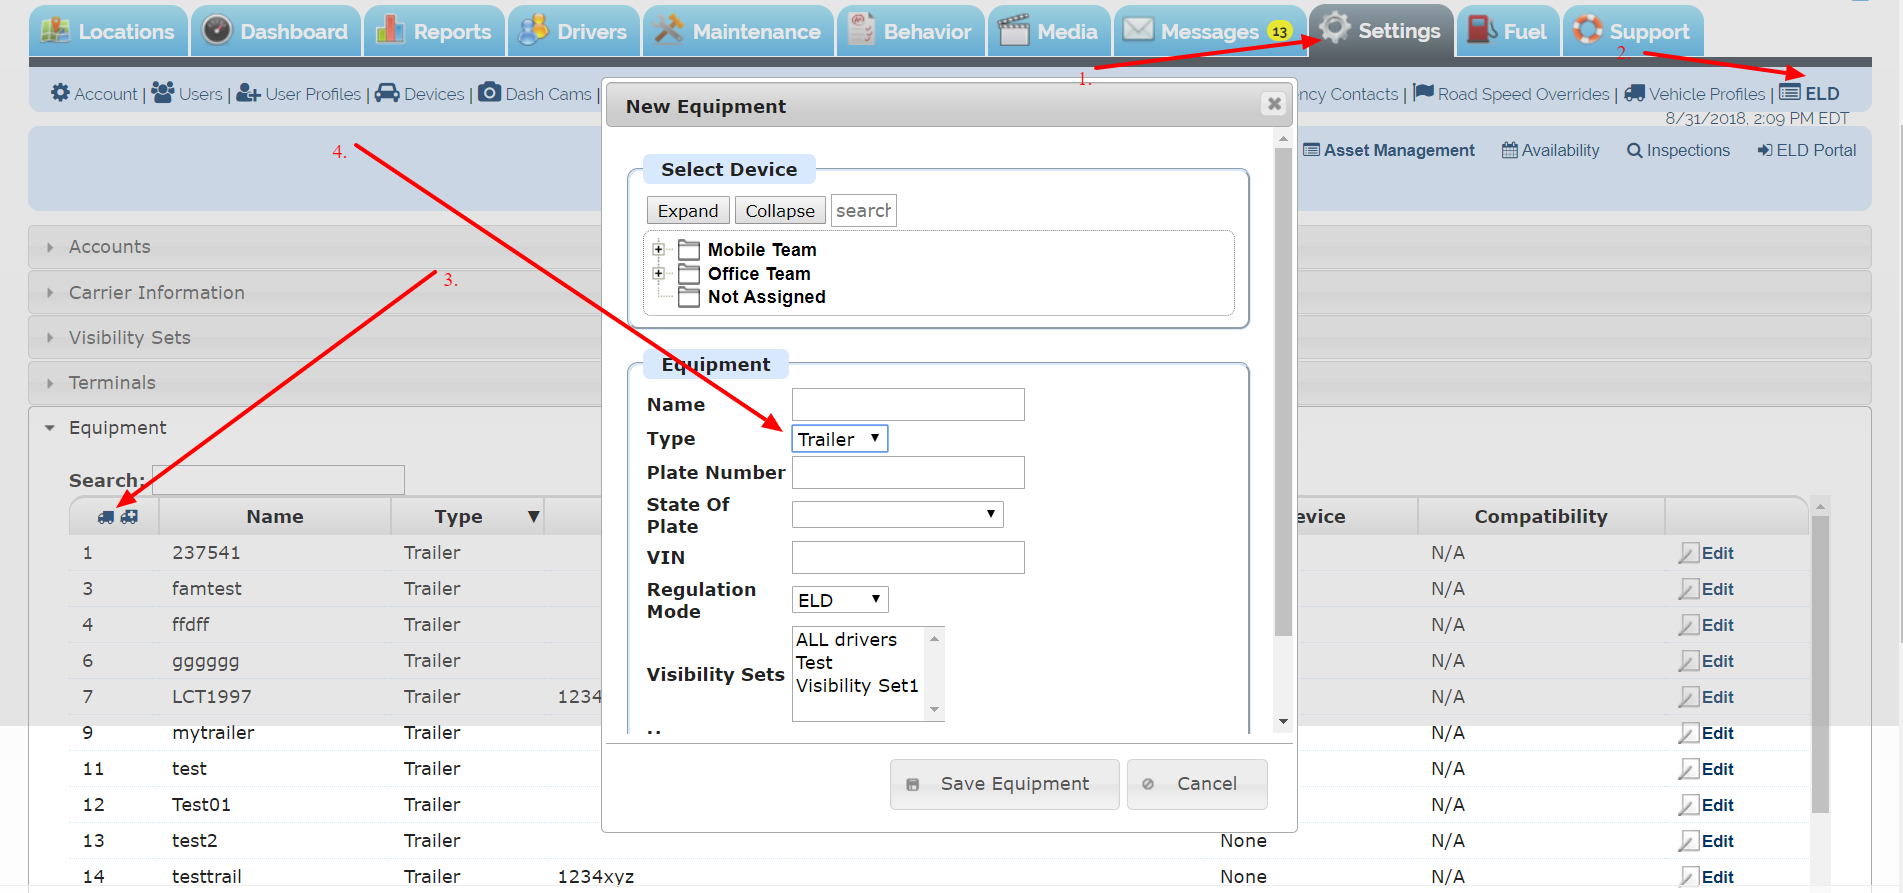
Task: Open the Type column filter arrow
Action: coord(533,517)
